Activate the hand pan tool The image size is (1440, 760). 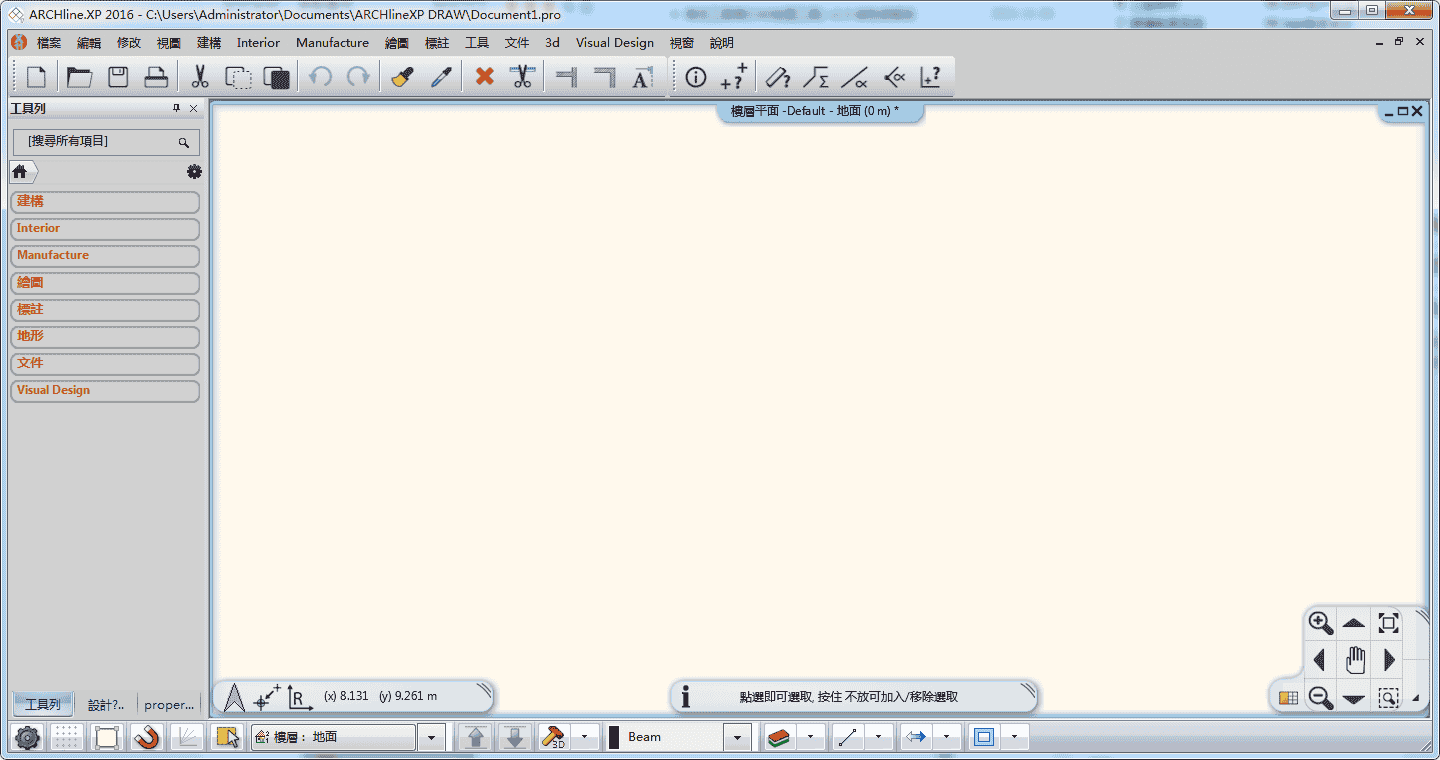(1355, 660)
